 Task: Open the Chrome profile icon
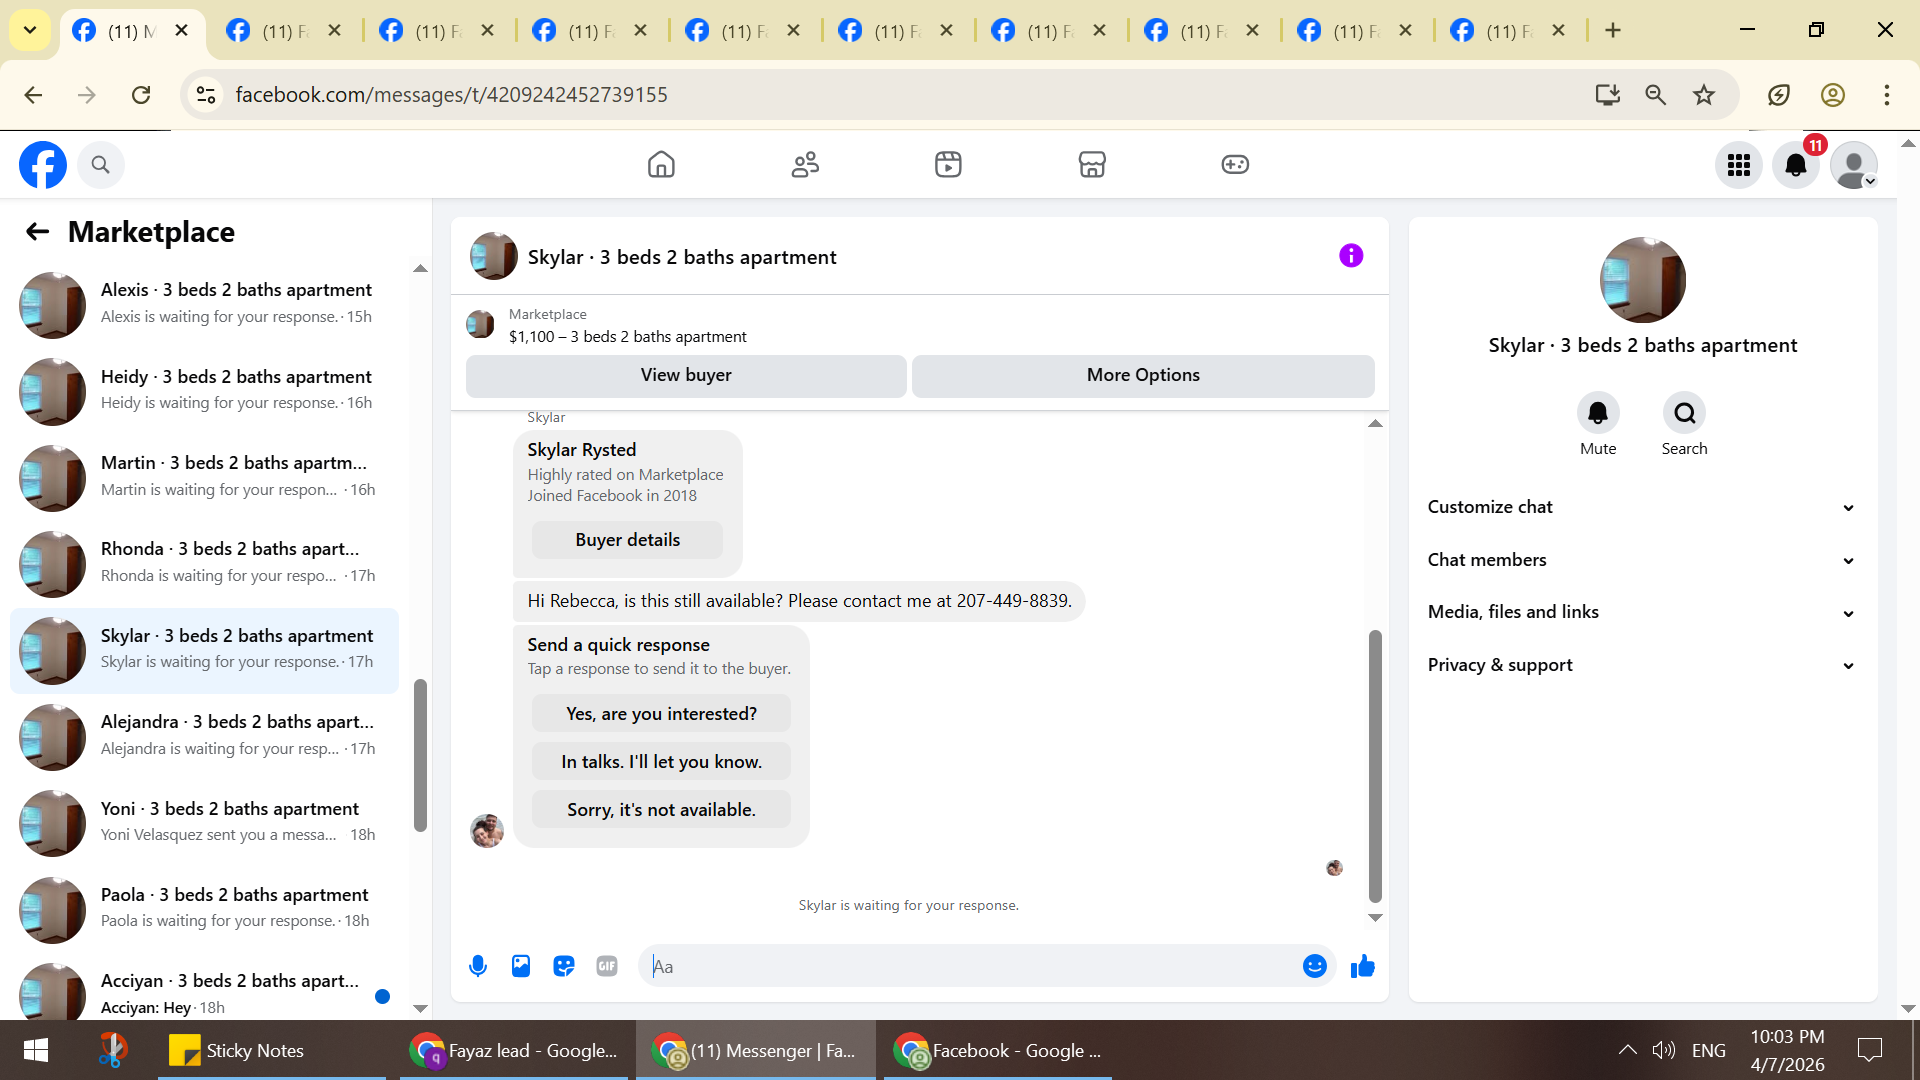(1833, 95)
